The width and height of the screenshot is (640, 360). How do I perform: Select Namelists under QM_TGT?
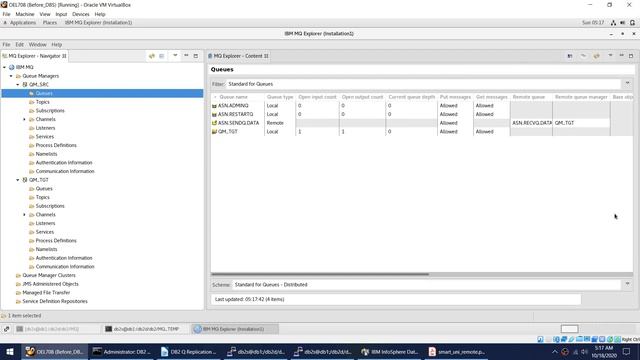(46, 249)
